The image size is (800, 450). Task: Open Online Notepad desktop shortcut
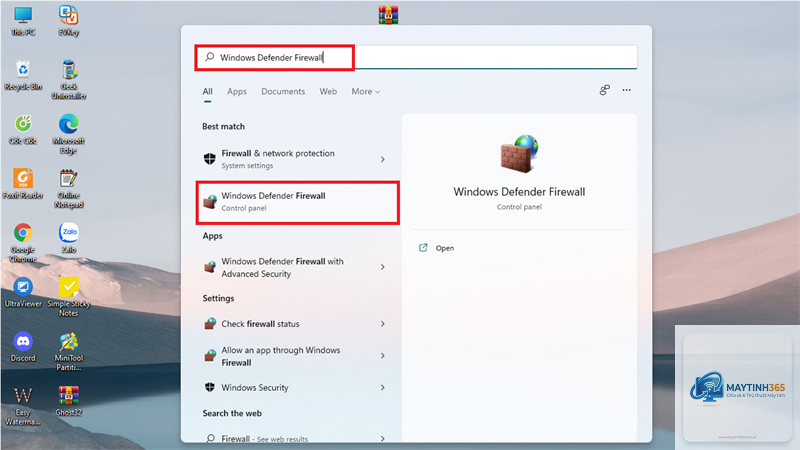tap(68, 188)
